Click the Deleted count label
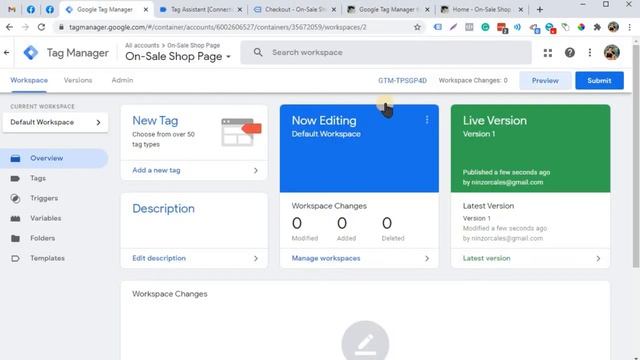The width and height of the screenshot is (640, 360). point(393,238)
